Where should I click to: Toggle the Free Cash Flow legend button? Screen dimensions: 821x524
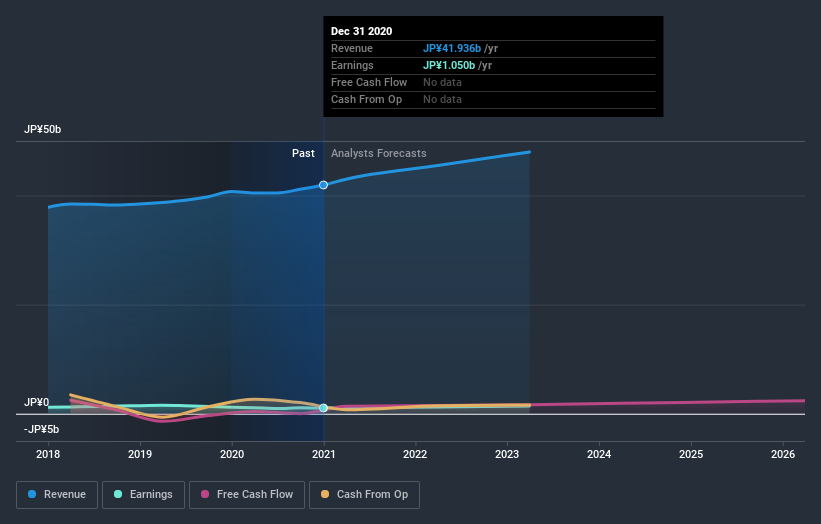pos(247,495)
